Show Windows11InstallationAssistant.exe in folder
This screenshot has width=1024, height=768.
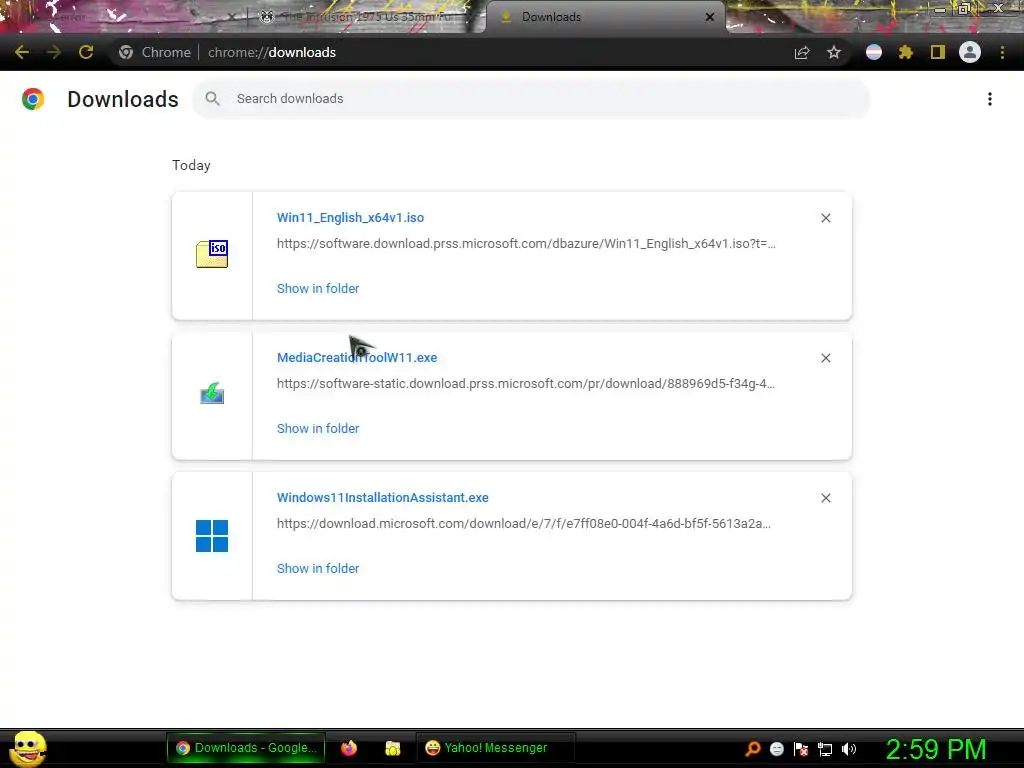click(x=318, y=569)
